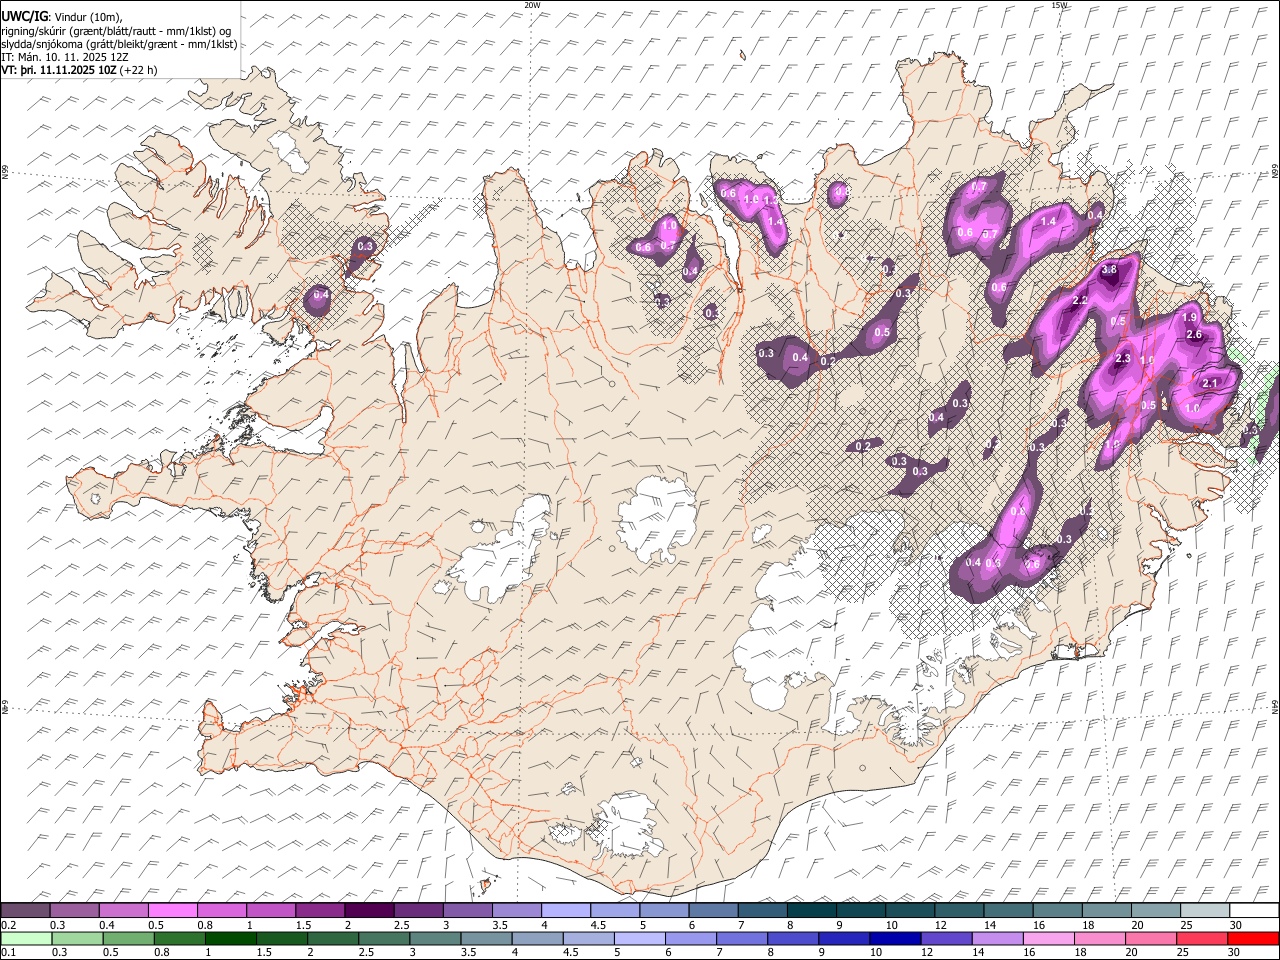The width and height of the screenshot is (1280, 960).
Task: Select the bright red swatch above 30
Action: (1253, 938)
